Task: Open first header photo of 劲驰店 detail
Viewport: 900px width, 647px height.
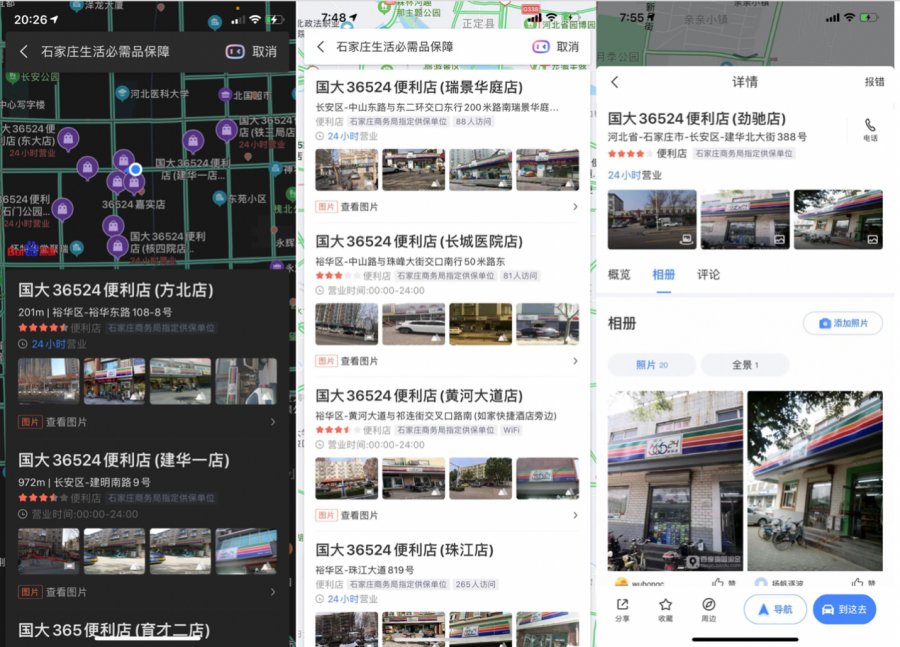Action: point(652,219)
